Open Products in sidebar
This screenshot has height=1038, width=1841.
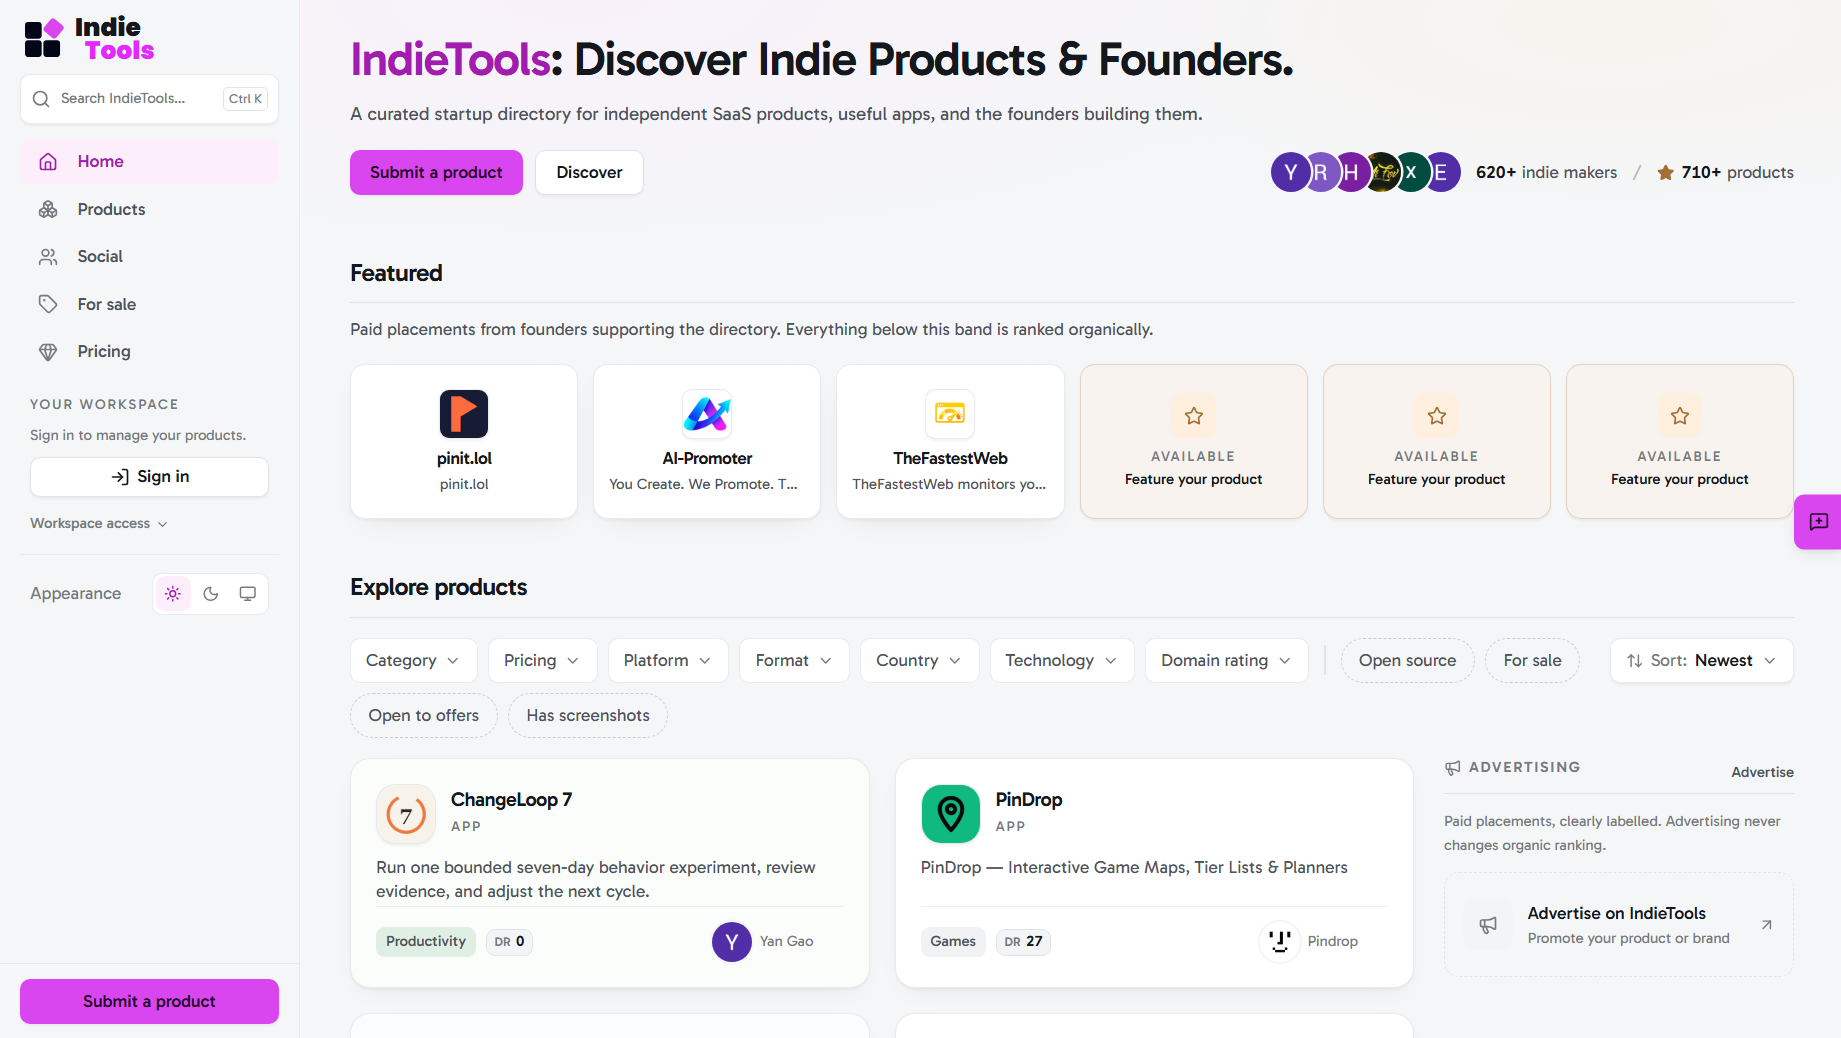coord(149,210)
